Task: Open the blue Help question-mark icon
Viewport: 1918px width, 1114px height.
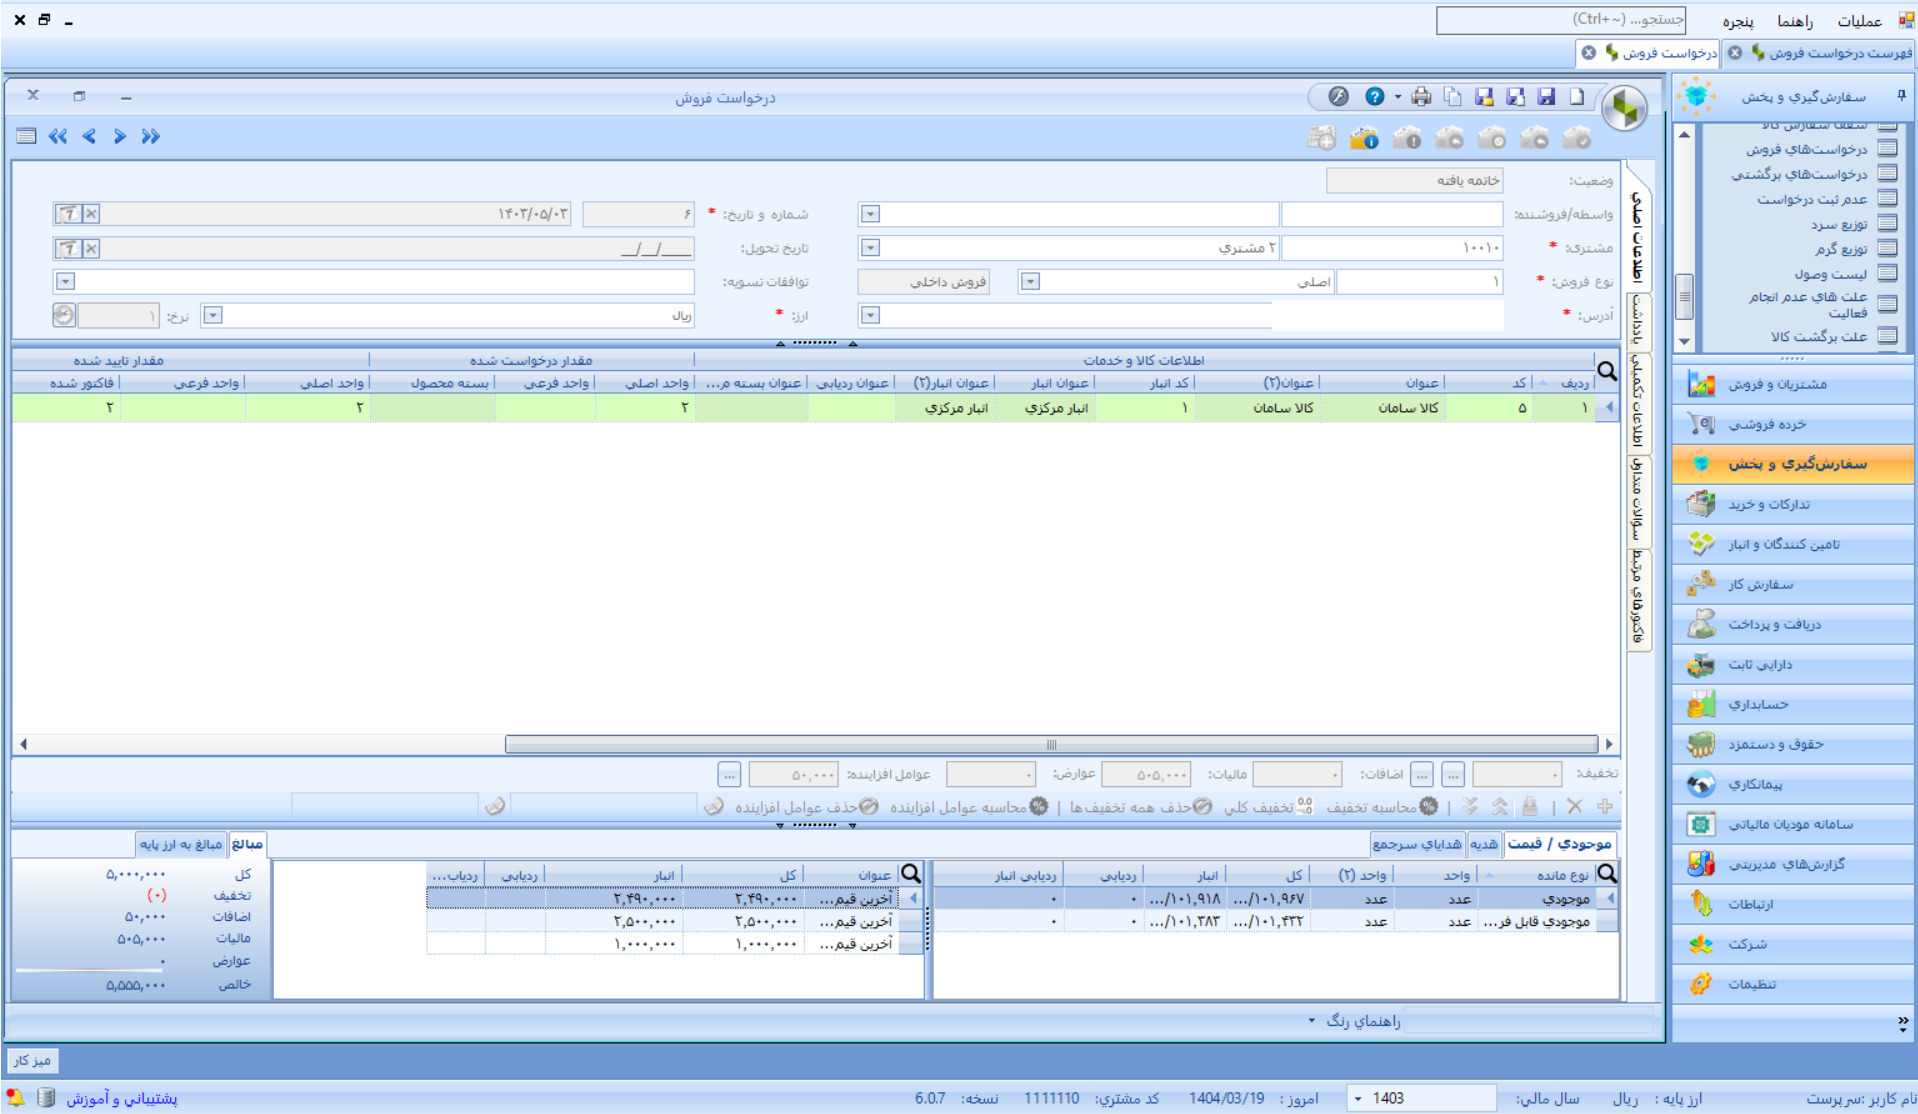Action: point(1375,97)
